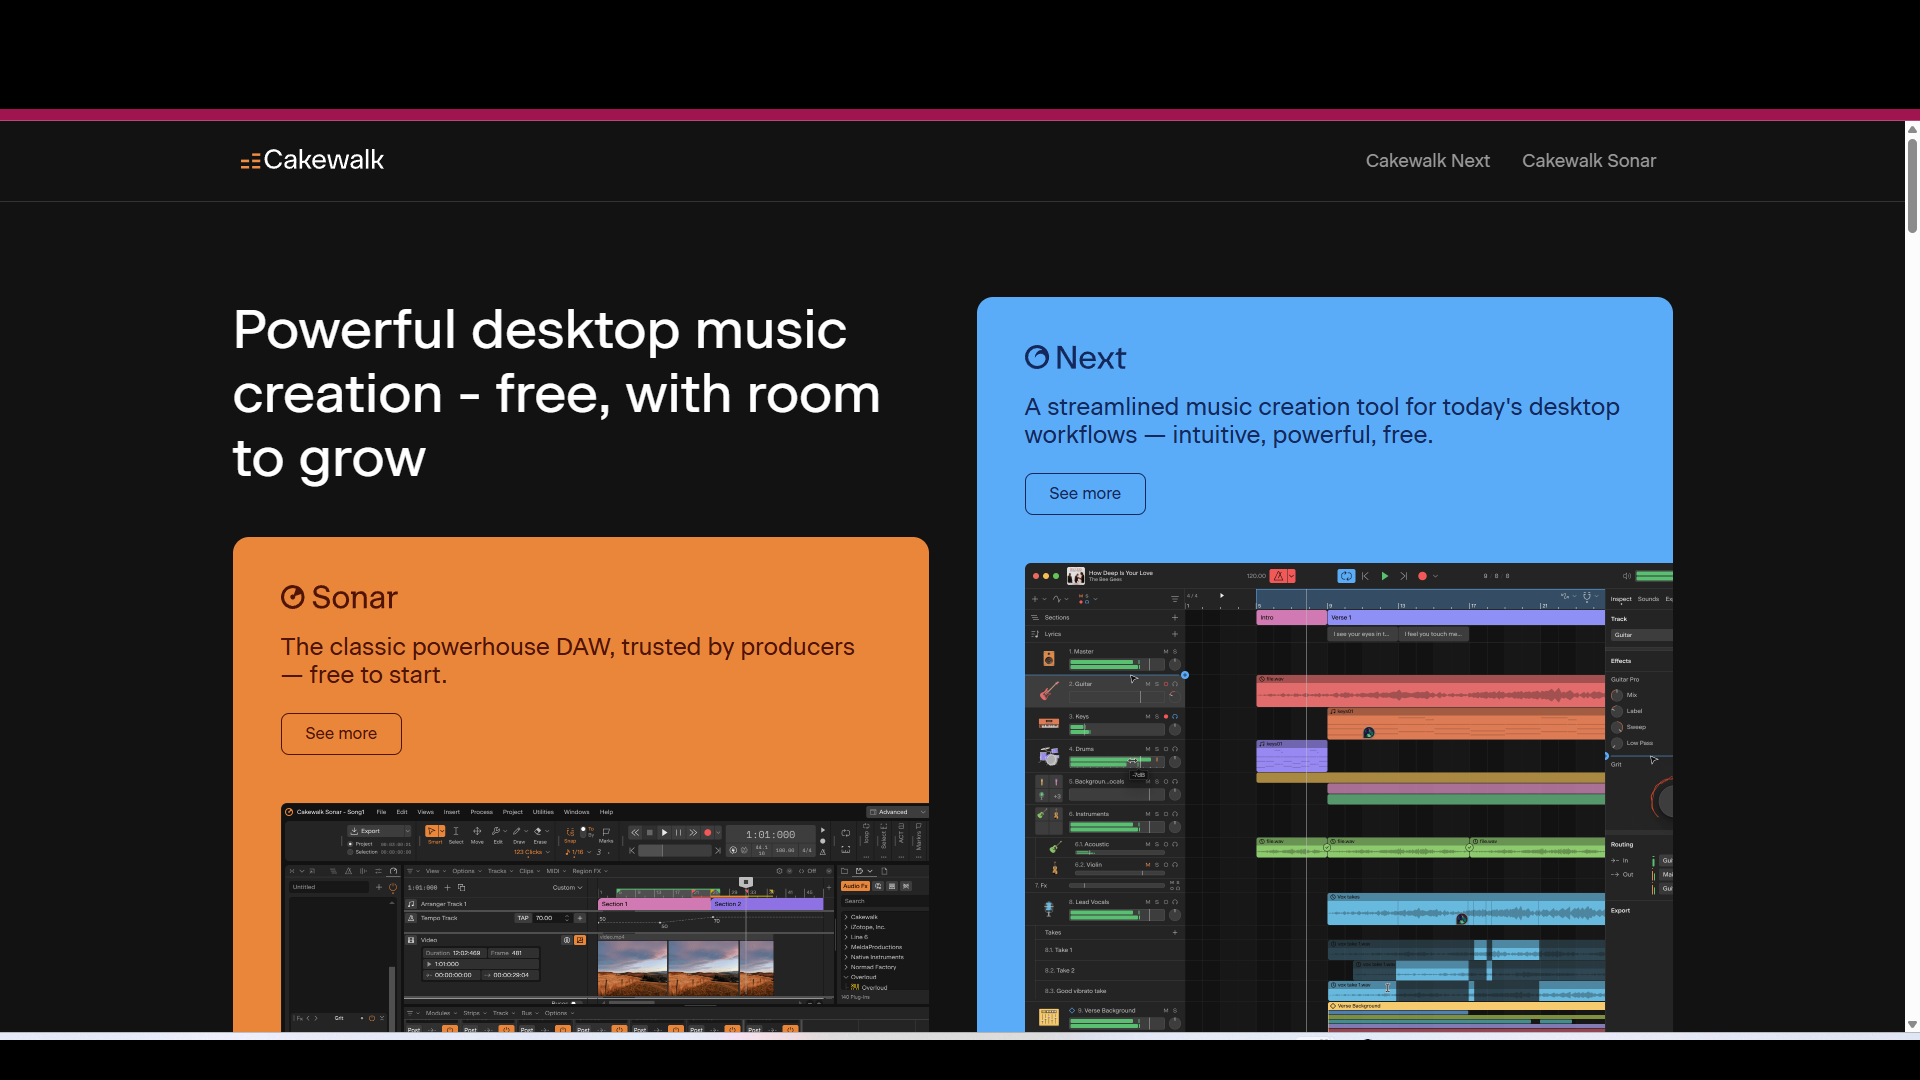The width and height of the screenshot is (1920, 1080).
Task: Select the Project radio button under Export
Action: [x=350, y=844]
